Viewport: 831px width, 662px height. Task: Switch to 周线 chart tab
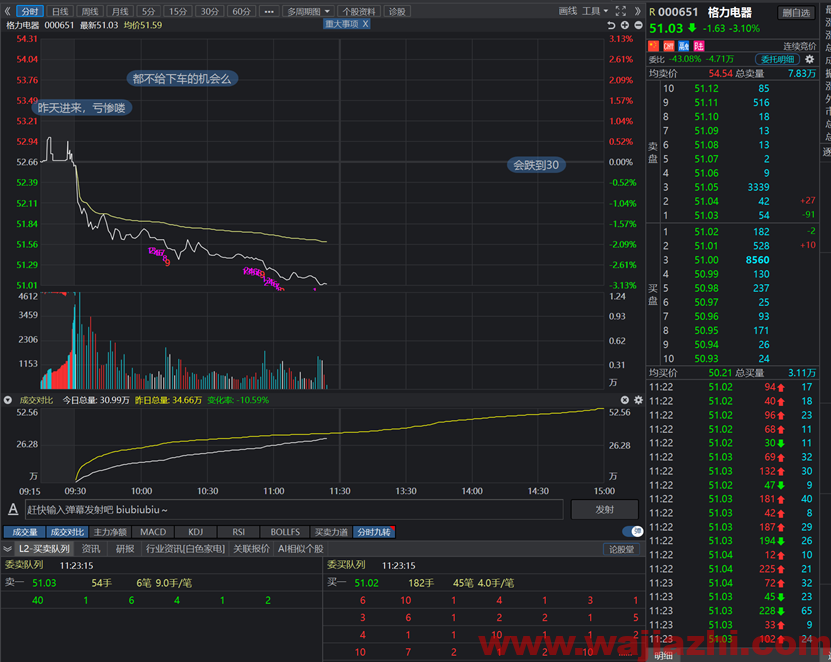(x=90, y=11)
